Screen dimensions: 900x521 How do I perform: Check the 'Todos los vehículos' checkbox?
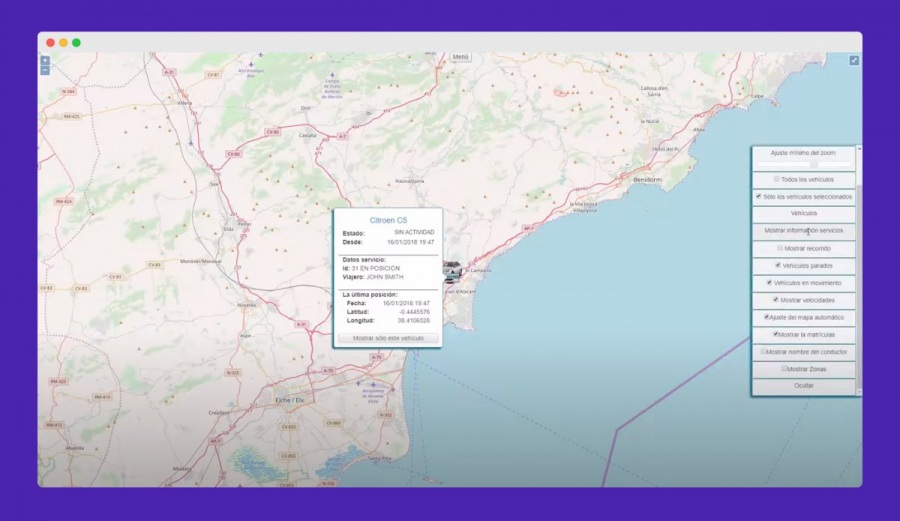click(777, 179)
